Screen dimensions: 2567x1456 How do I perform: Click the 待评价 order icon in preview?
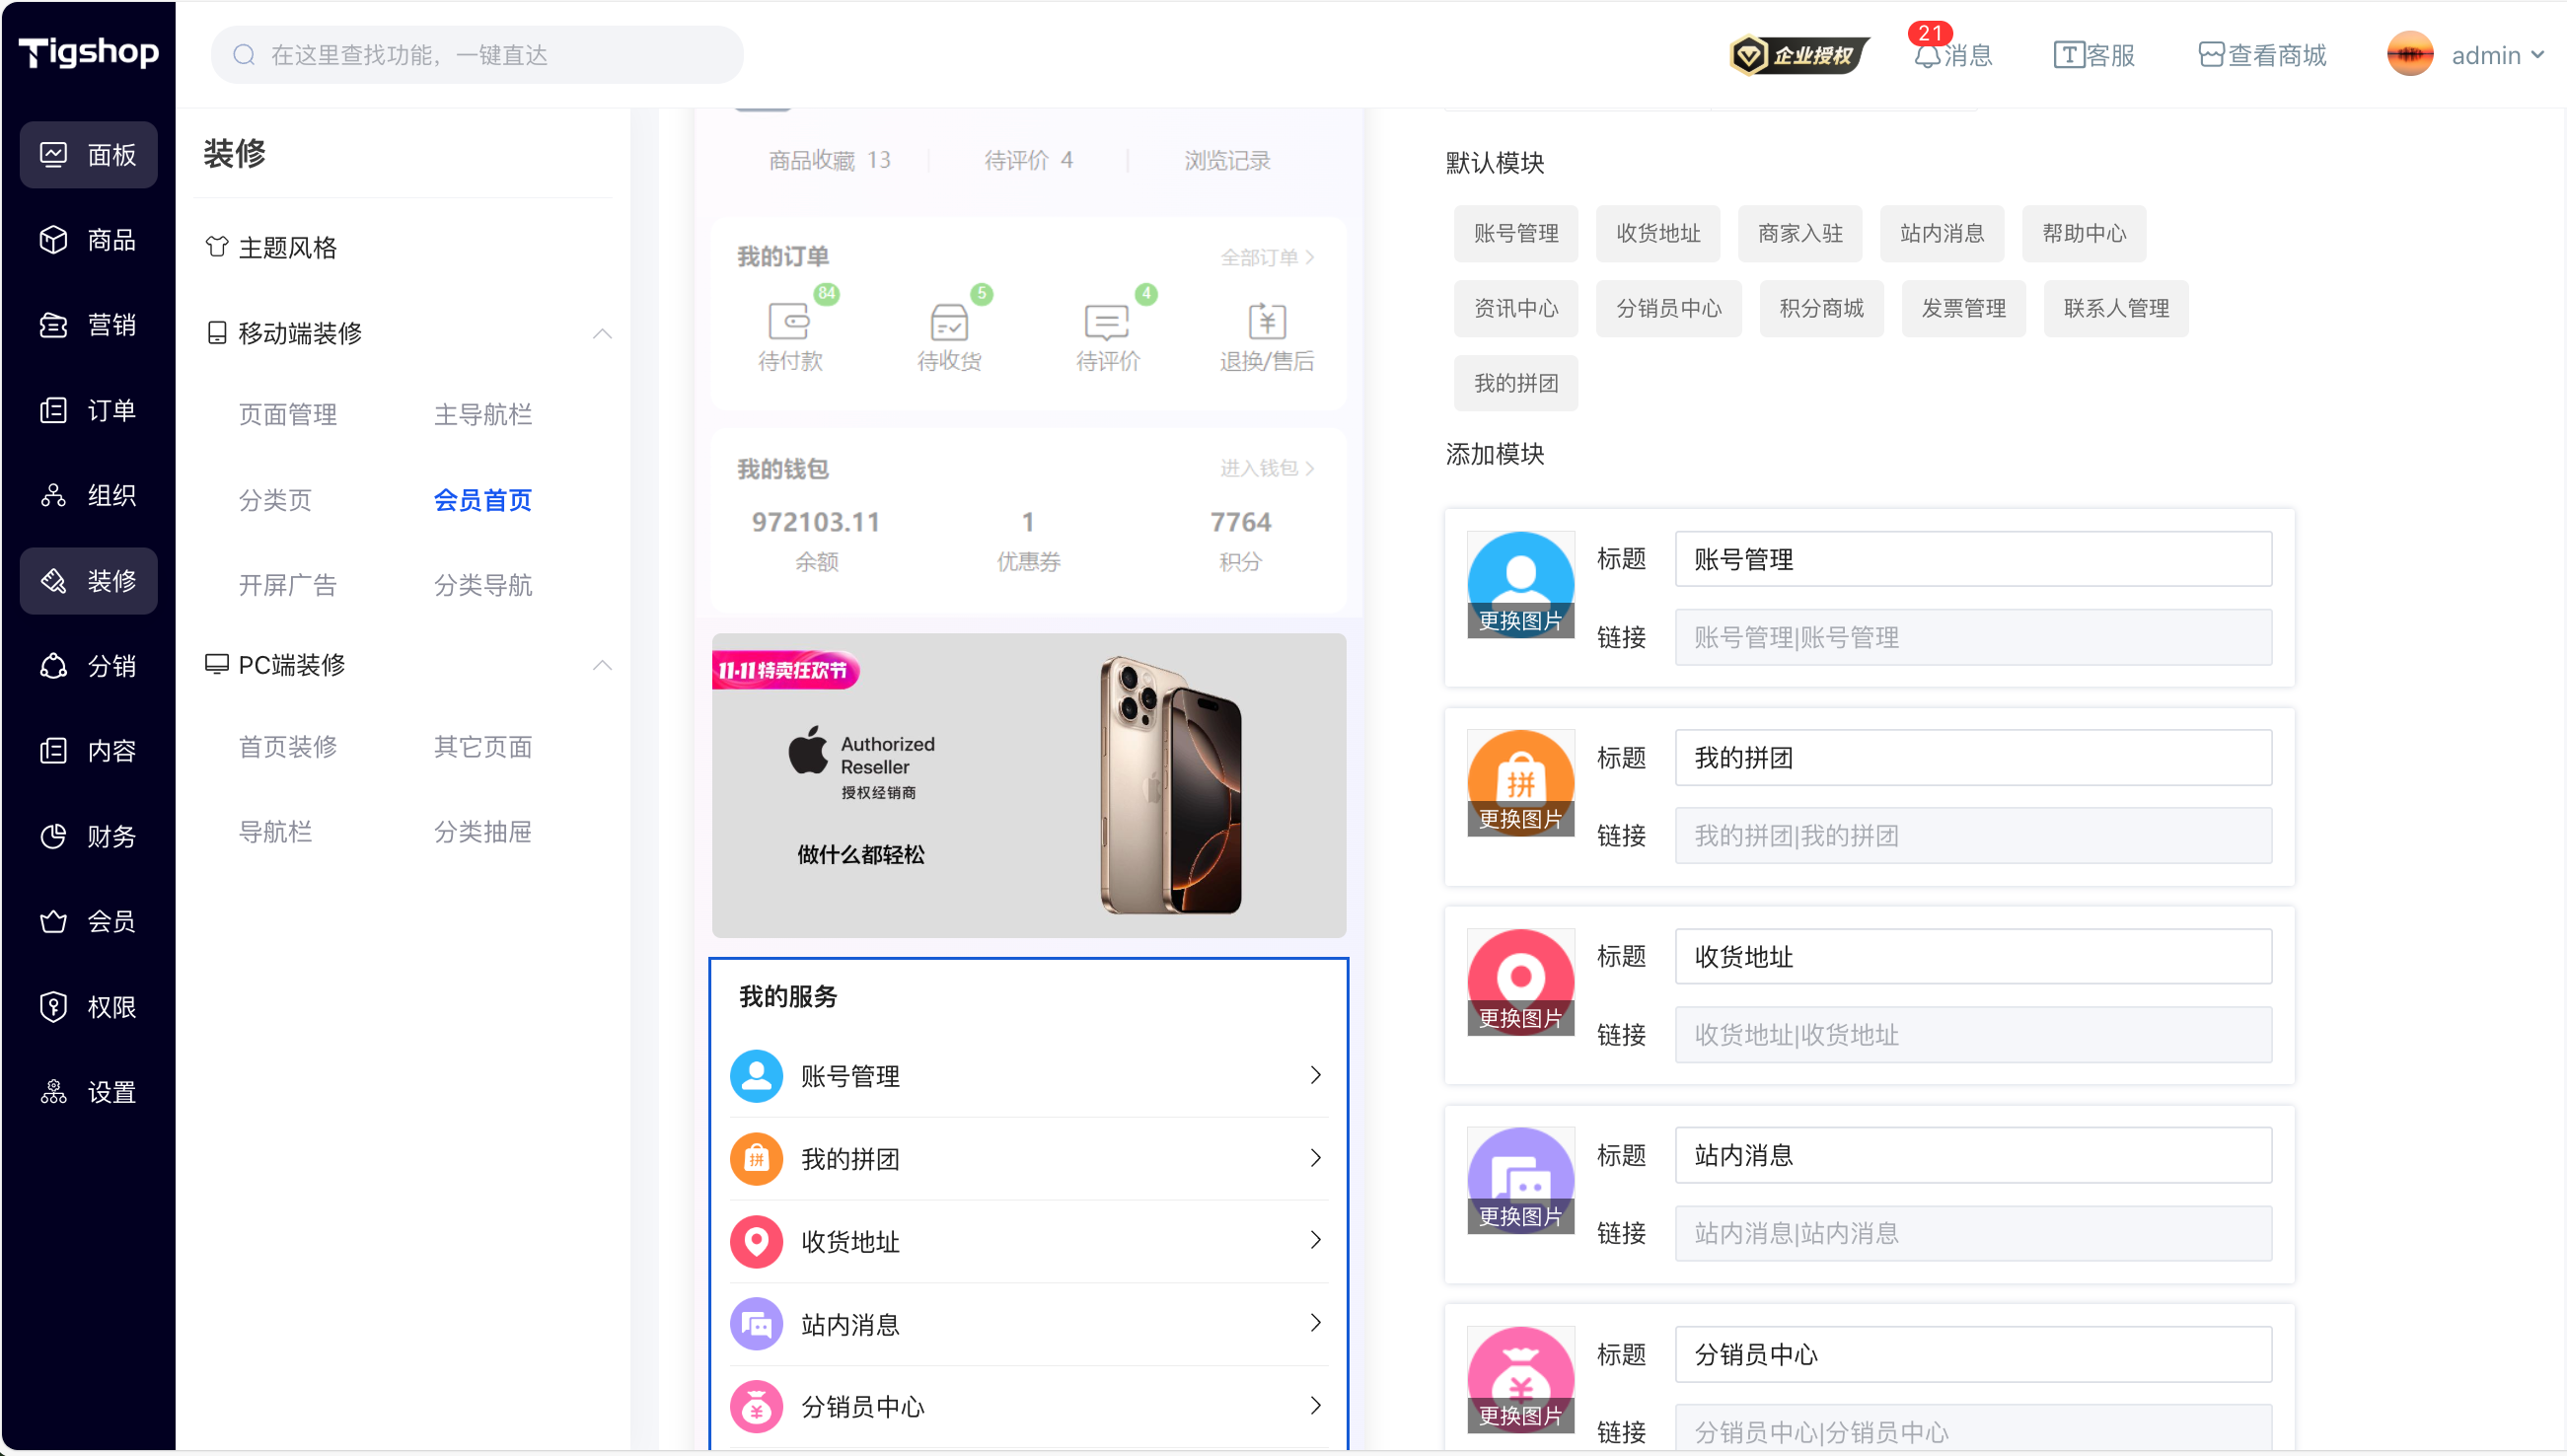(x=1107, y=335)
